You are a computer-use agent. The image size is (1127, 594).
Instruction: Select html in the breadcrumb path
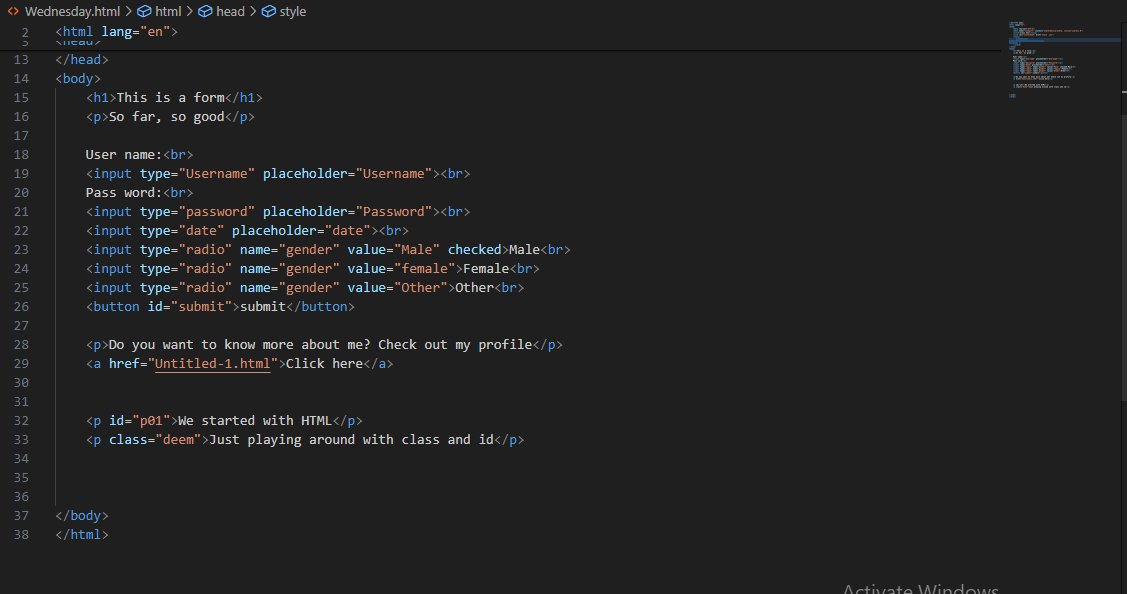168,11
